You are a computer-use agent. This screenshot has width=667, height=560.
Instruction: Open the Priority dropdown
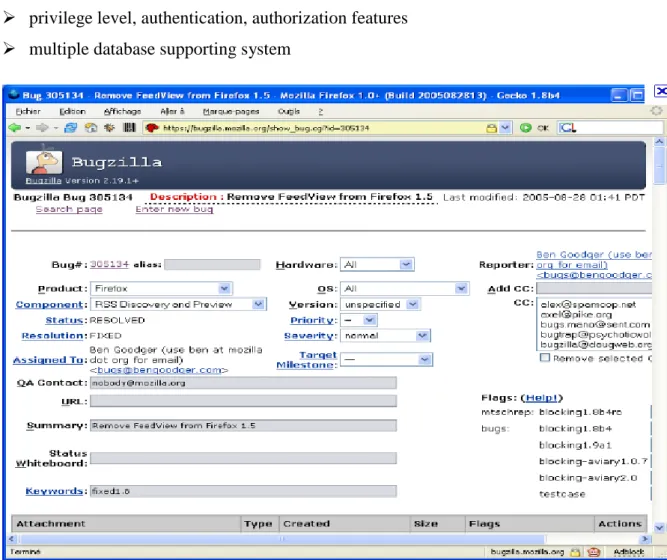(369, 320)
